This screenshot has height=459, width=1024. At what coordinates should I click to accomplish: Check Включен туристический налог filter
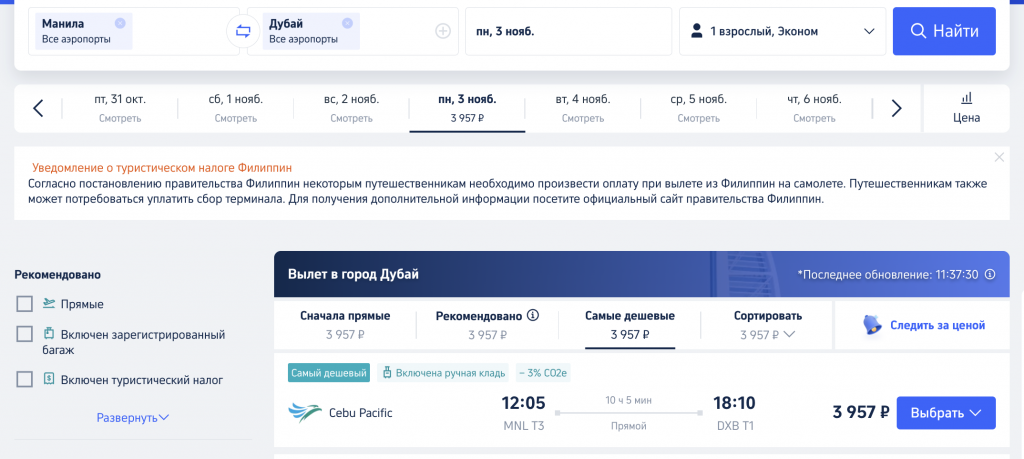pyautogui.click(x=24, y=379)
